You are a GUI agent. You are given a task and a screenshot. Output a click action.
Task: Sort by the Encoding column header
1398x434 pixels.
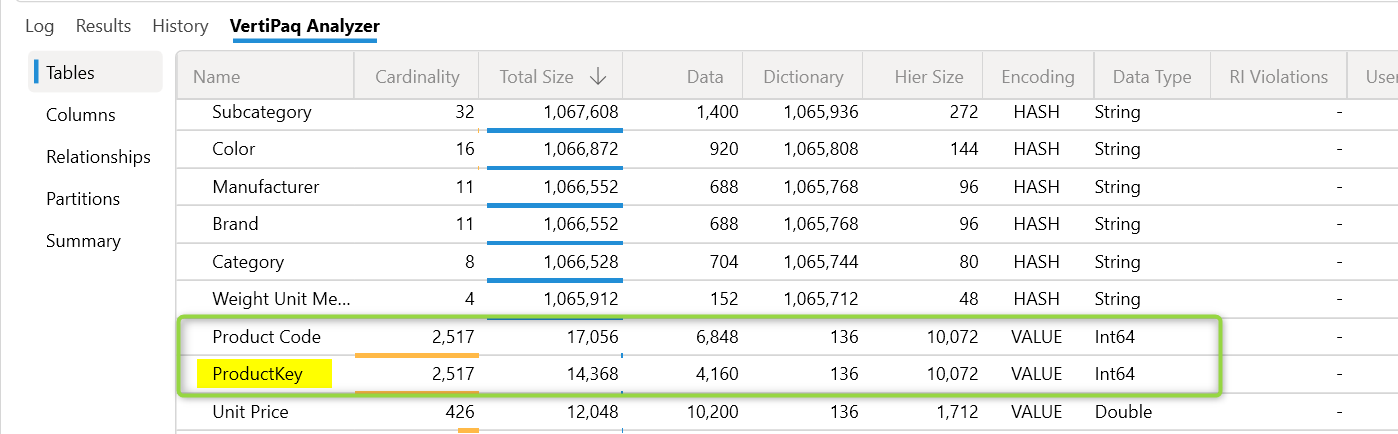(x=1038, y=77)
